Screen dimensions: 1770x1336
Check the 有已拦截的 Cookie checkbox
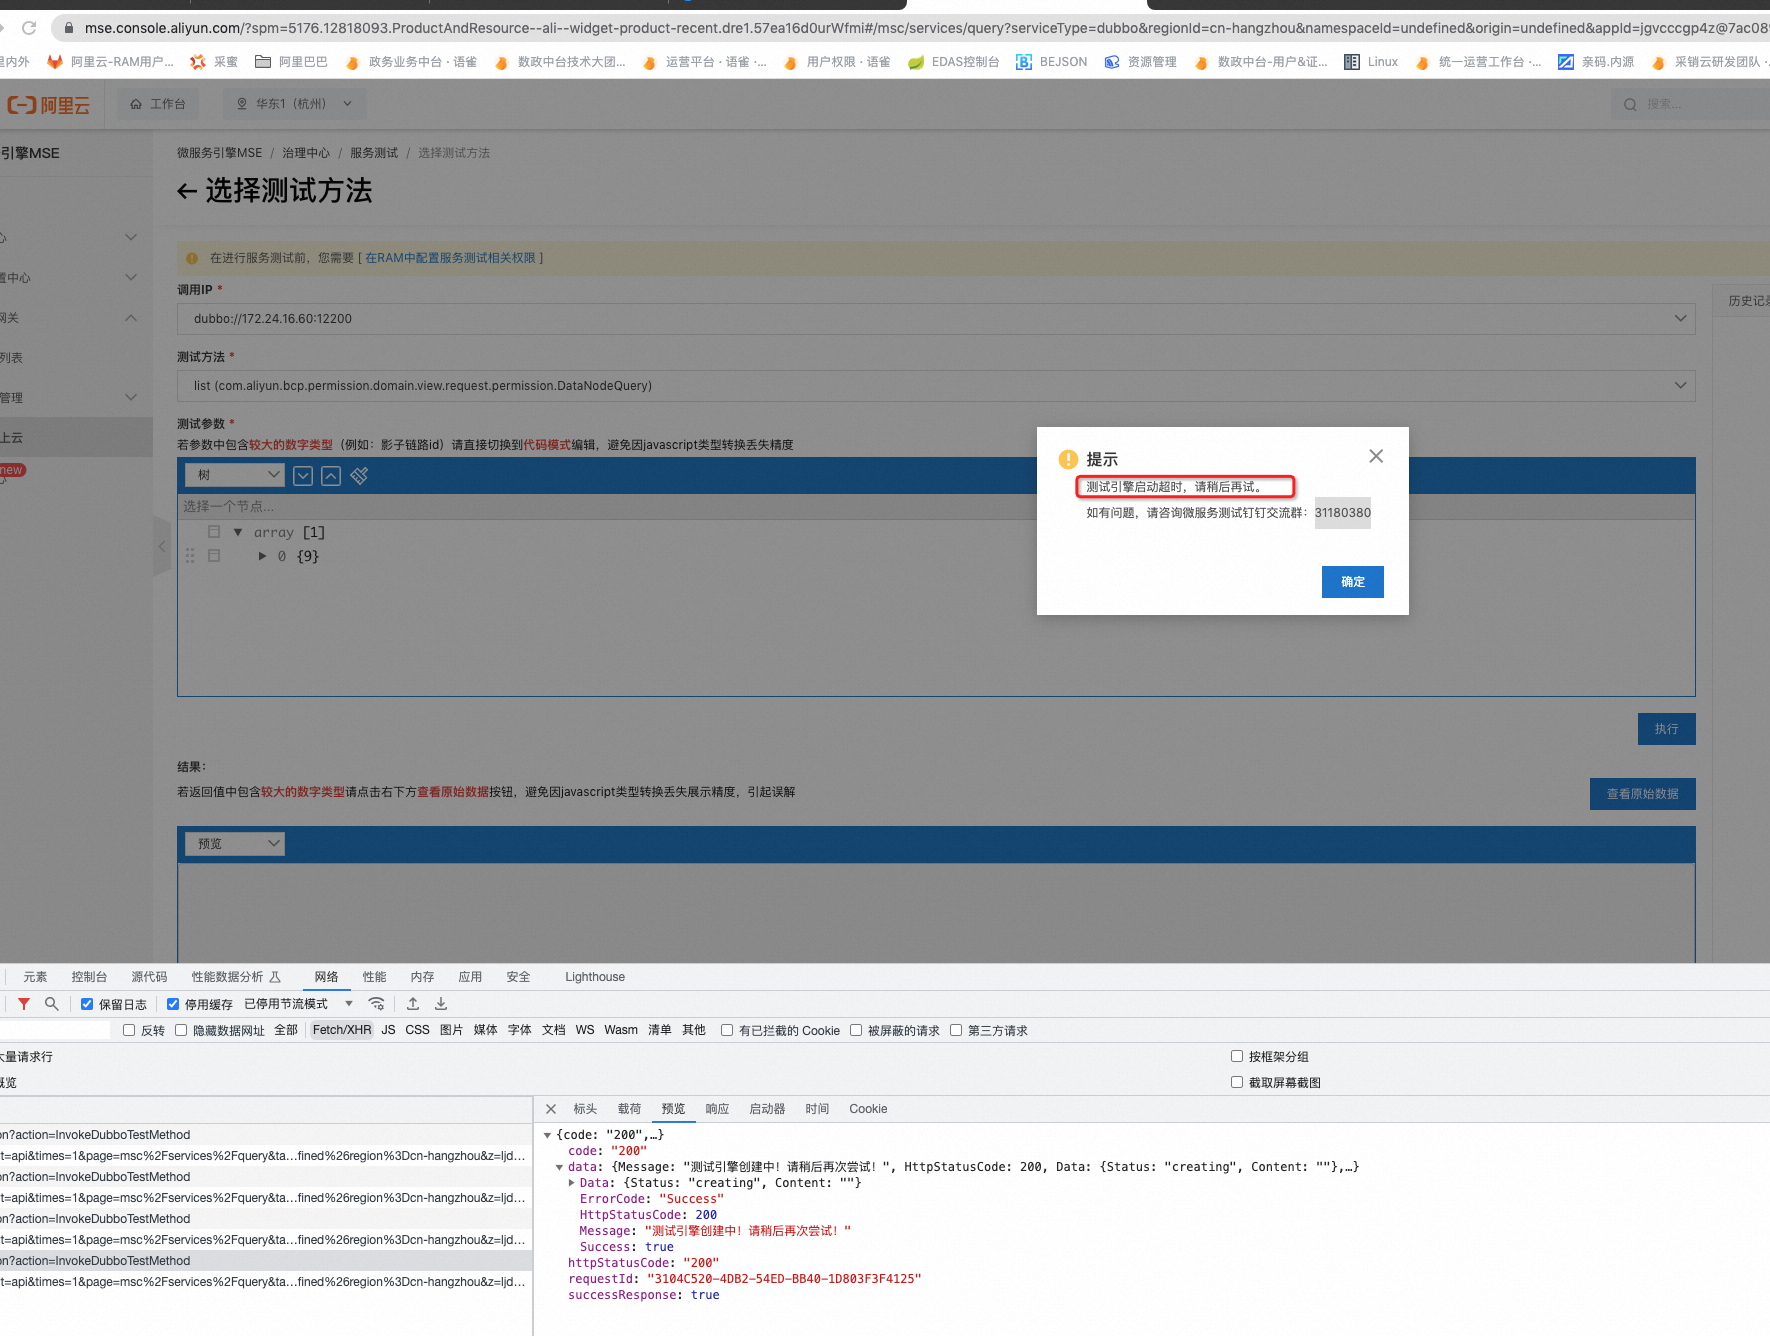coord(727,1030)
